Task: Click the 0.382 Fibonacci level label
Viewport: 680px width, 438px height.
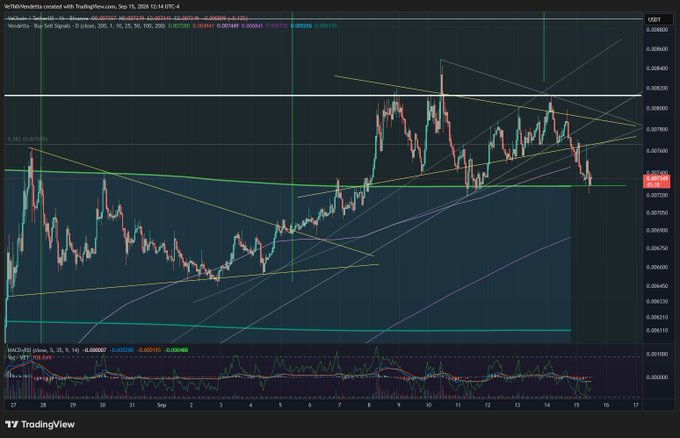Action: point(28,139)
